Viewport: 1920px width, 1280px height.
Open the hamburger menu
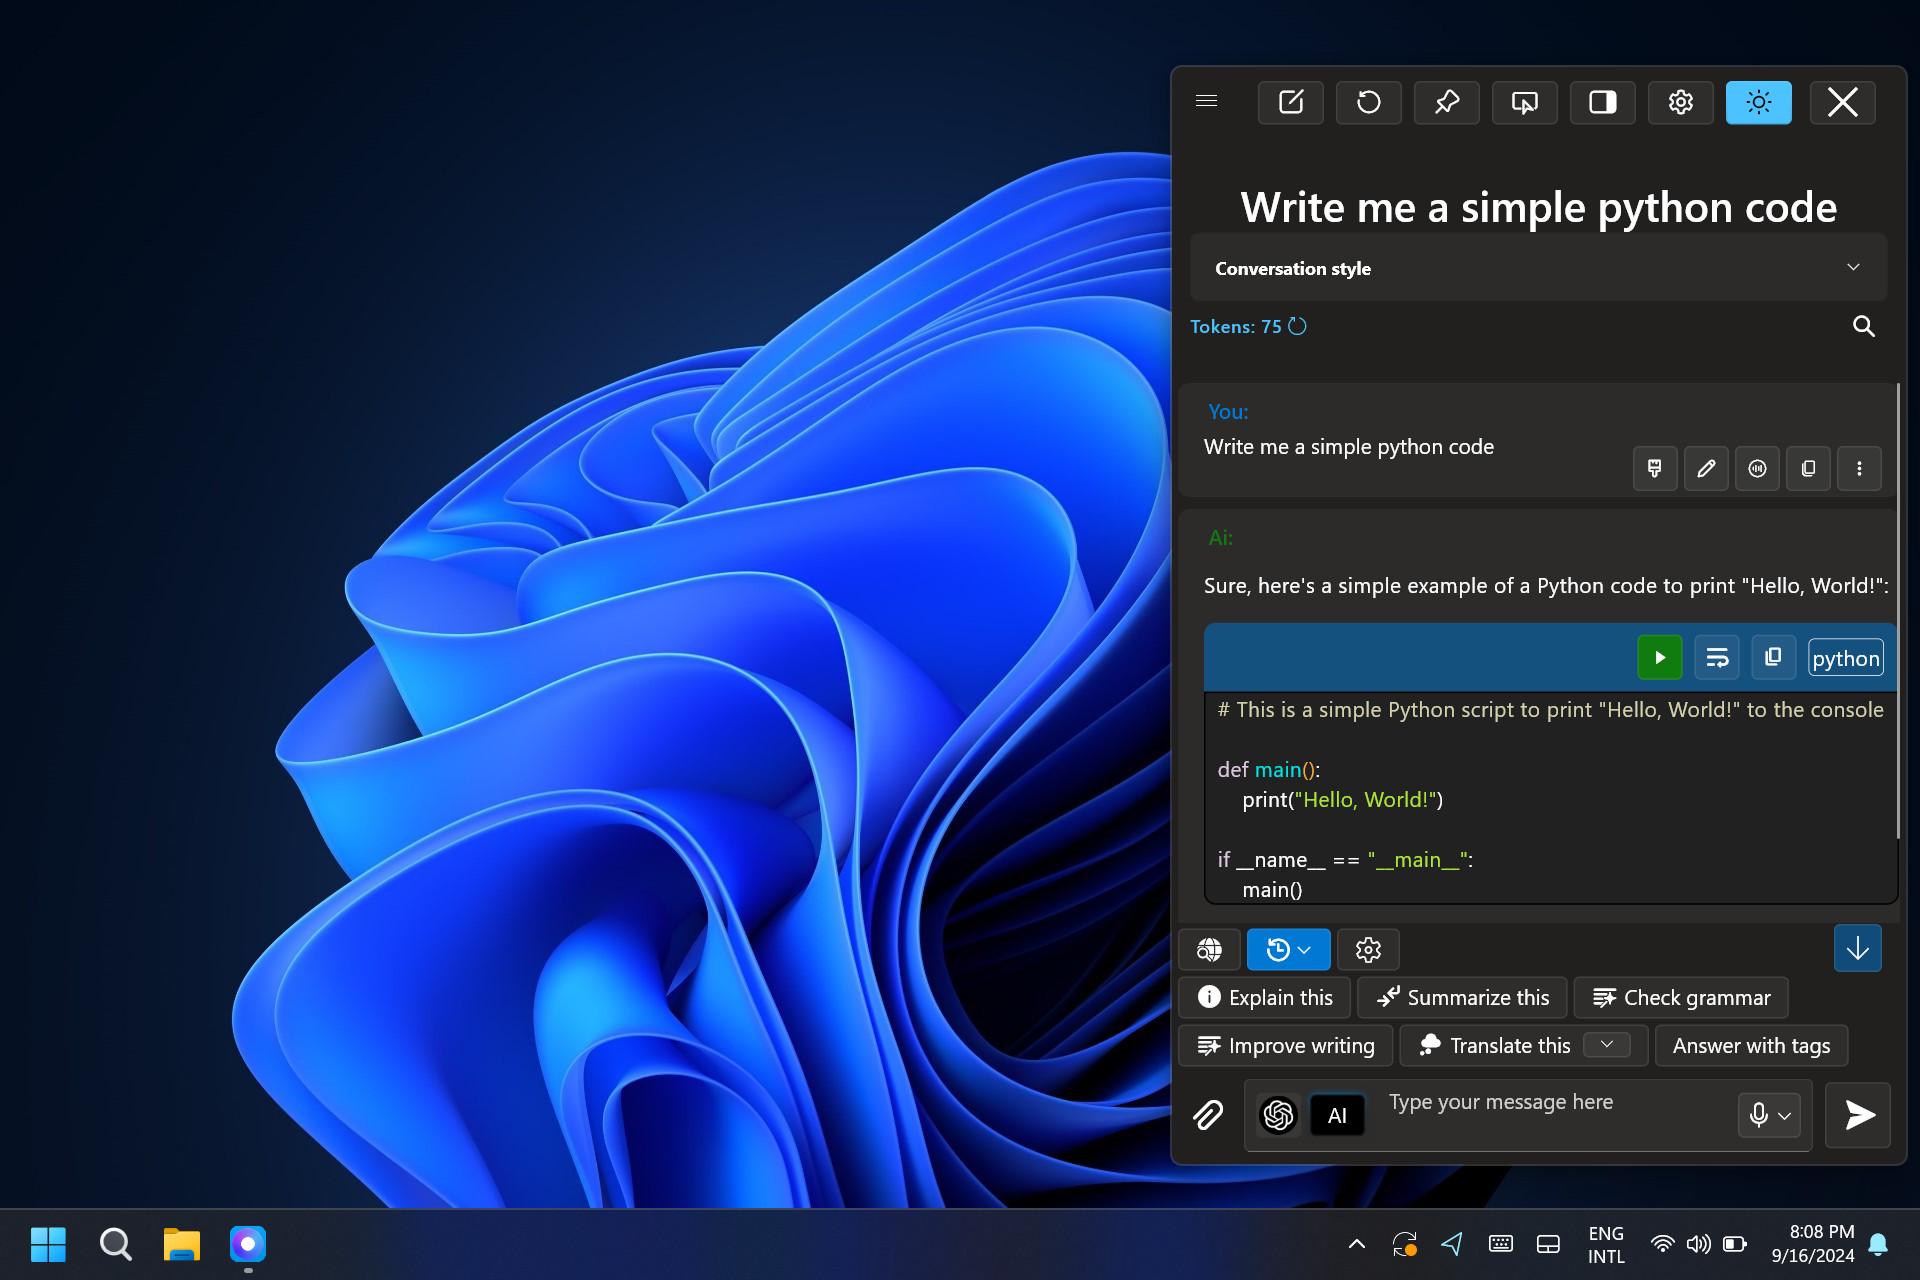[x=1206, y=101]
